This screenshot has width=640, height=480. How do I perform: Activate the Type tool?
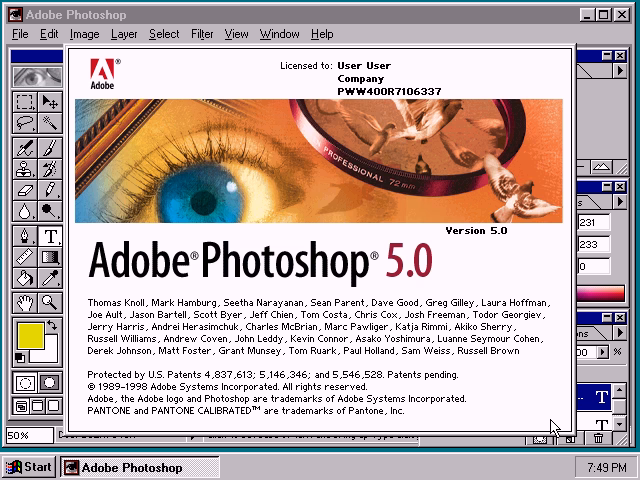coord(49,236)
